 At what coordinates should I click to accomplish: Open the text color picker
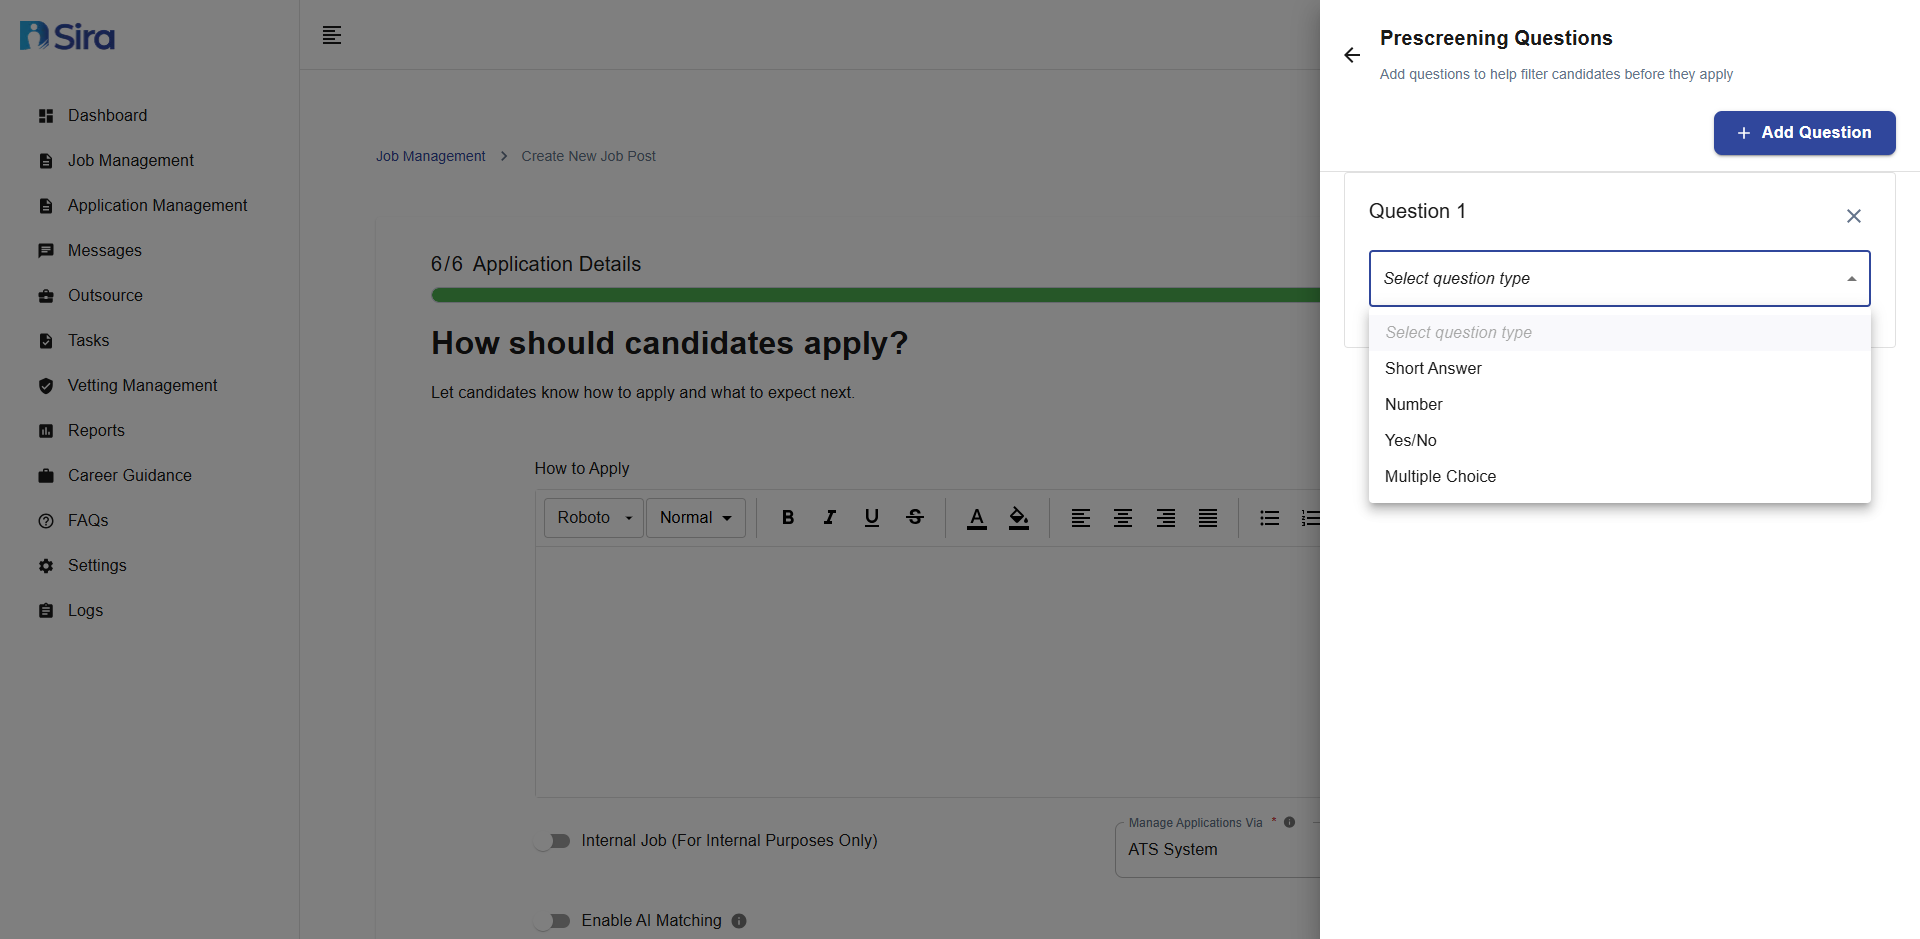point(977,518)
